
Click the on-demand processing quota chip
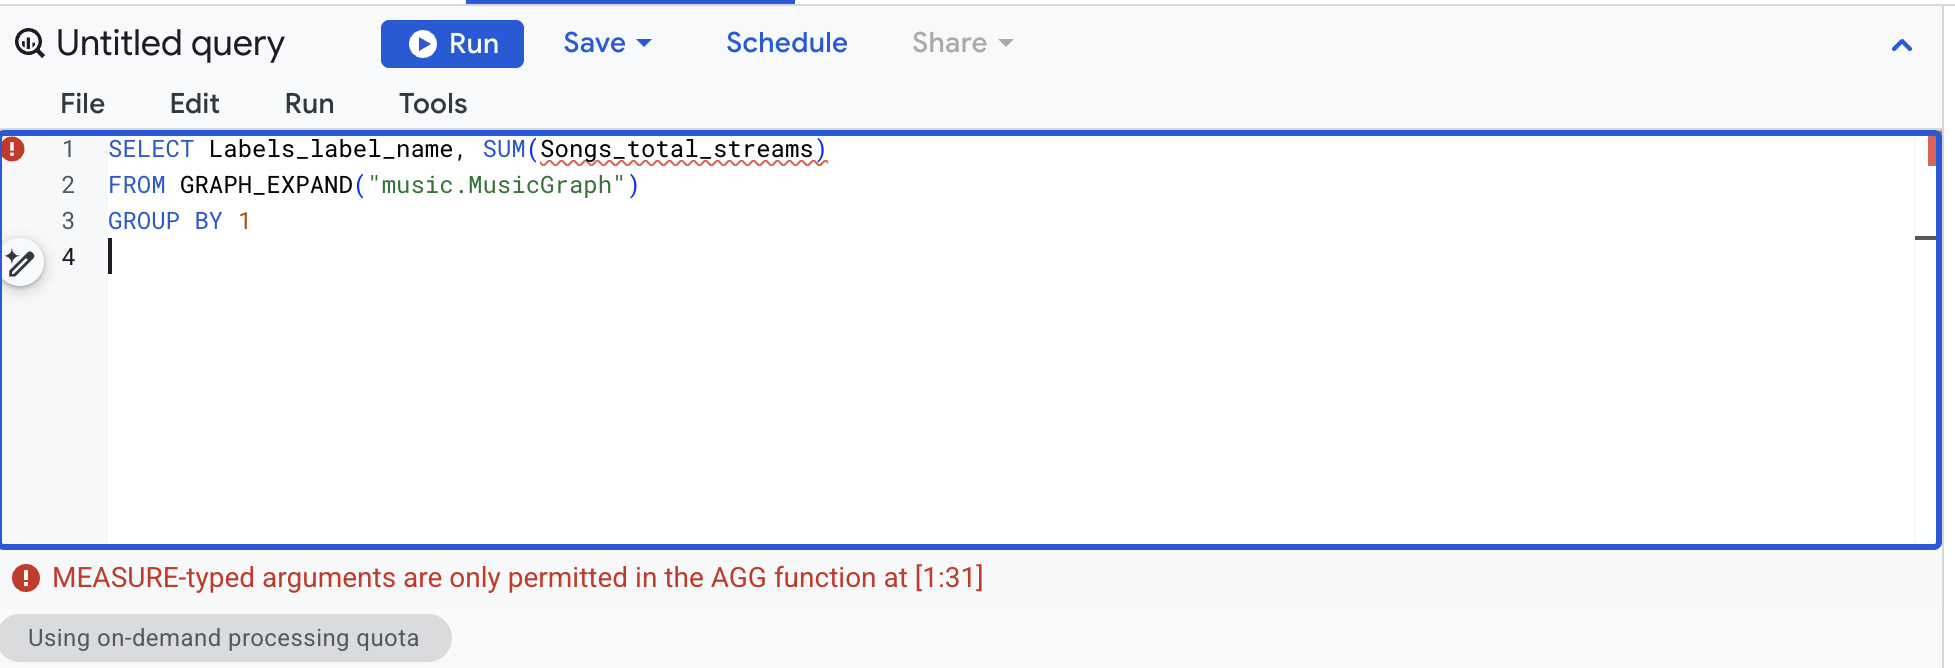225,638
